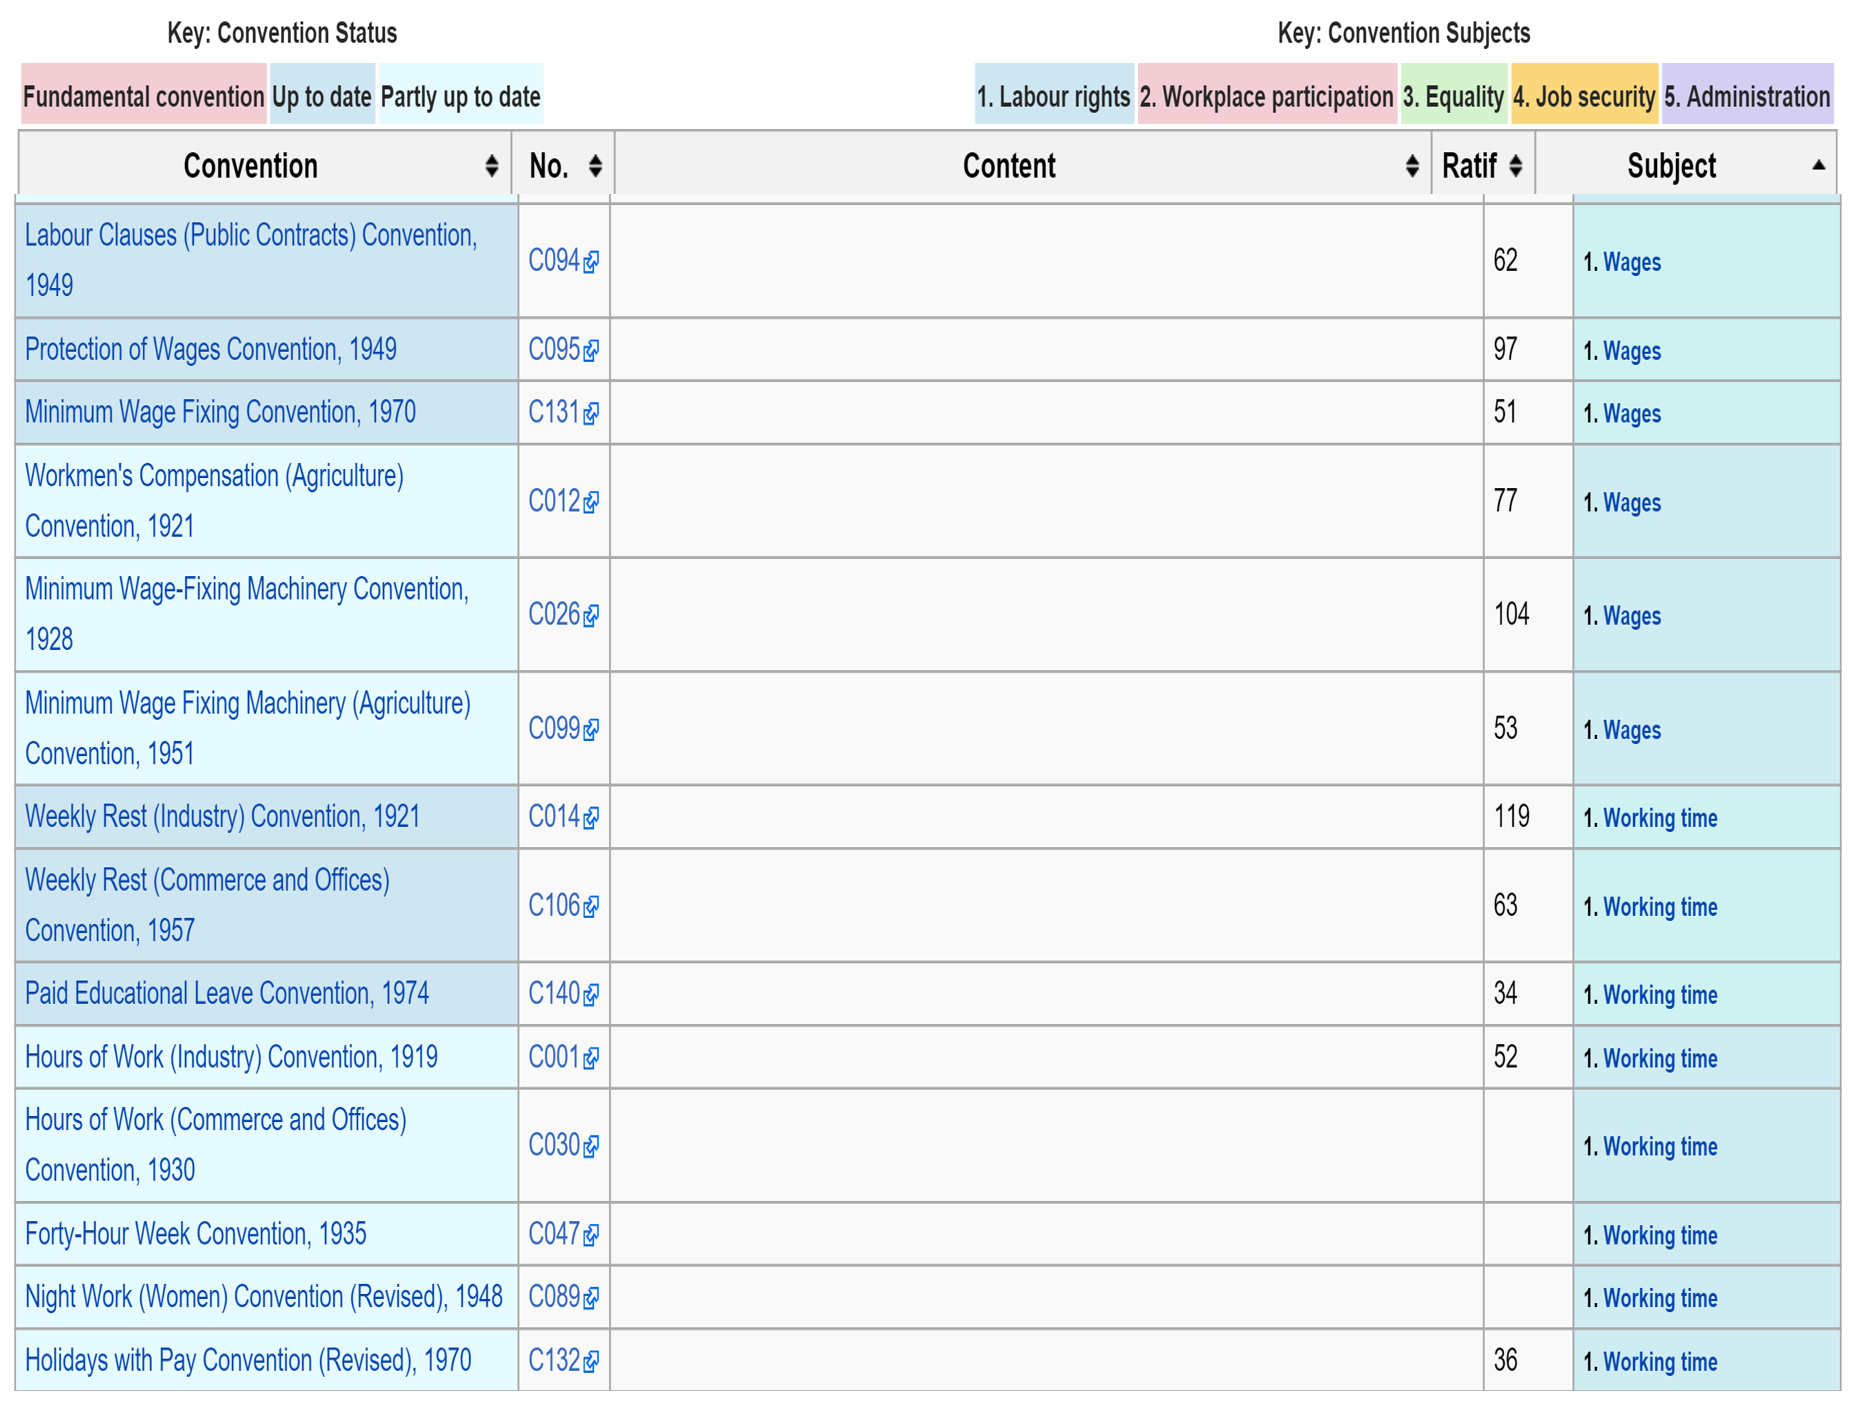Open external link C001

click(x=563, y=1057)
